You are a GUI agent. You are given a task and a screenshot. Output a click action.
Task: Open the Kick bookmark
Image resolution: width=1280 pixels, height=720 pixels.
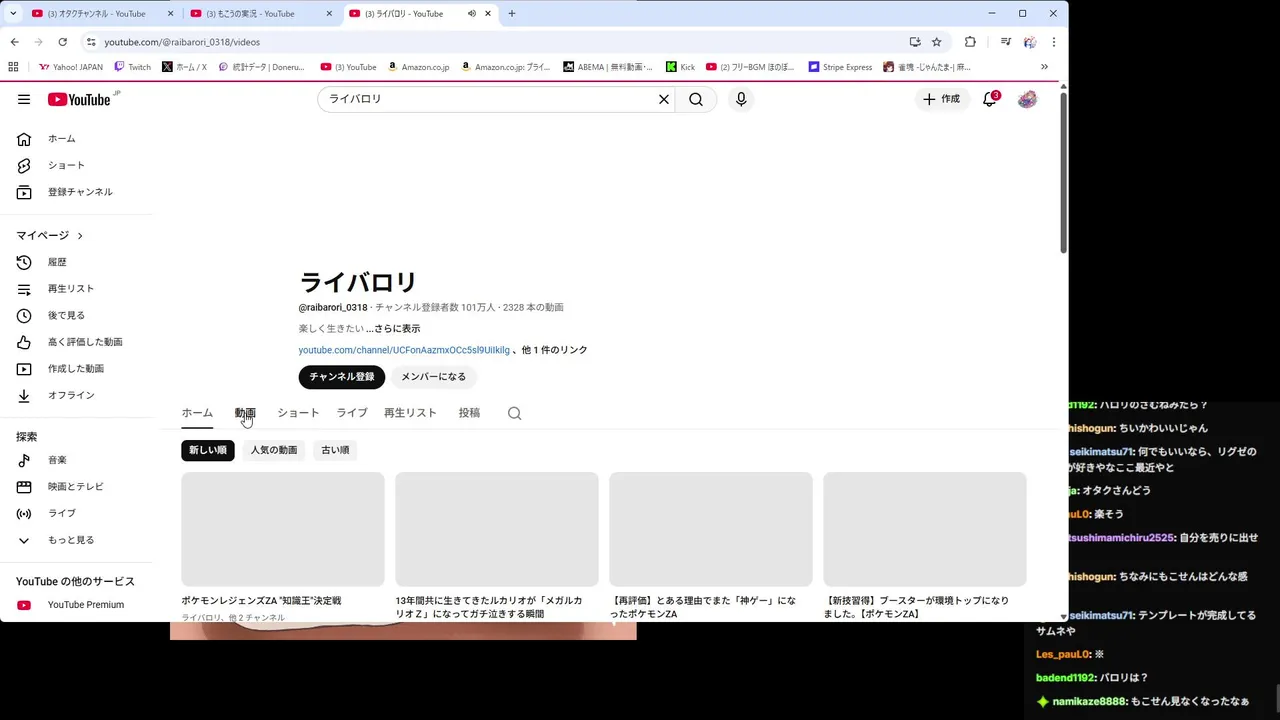point(680,67)
